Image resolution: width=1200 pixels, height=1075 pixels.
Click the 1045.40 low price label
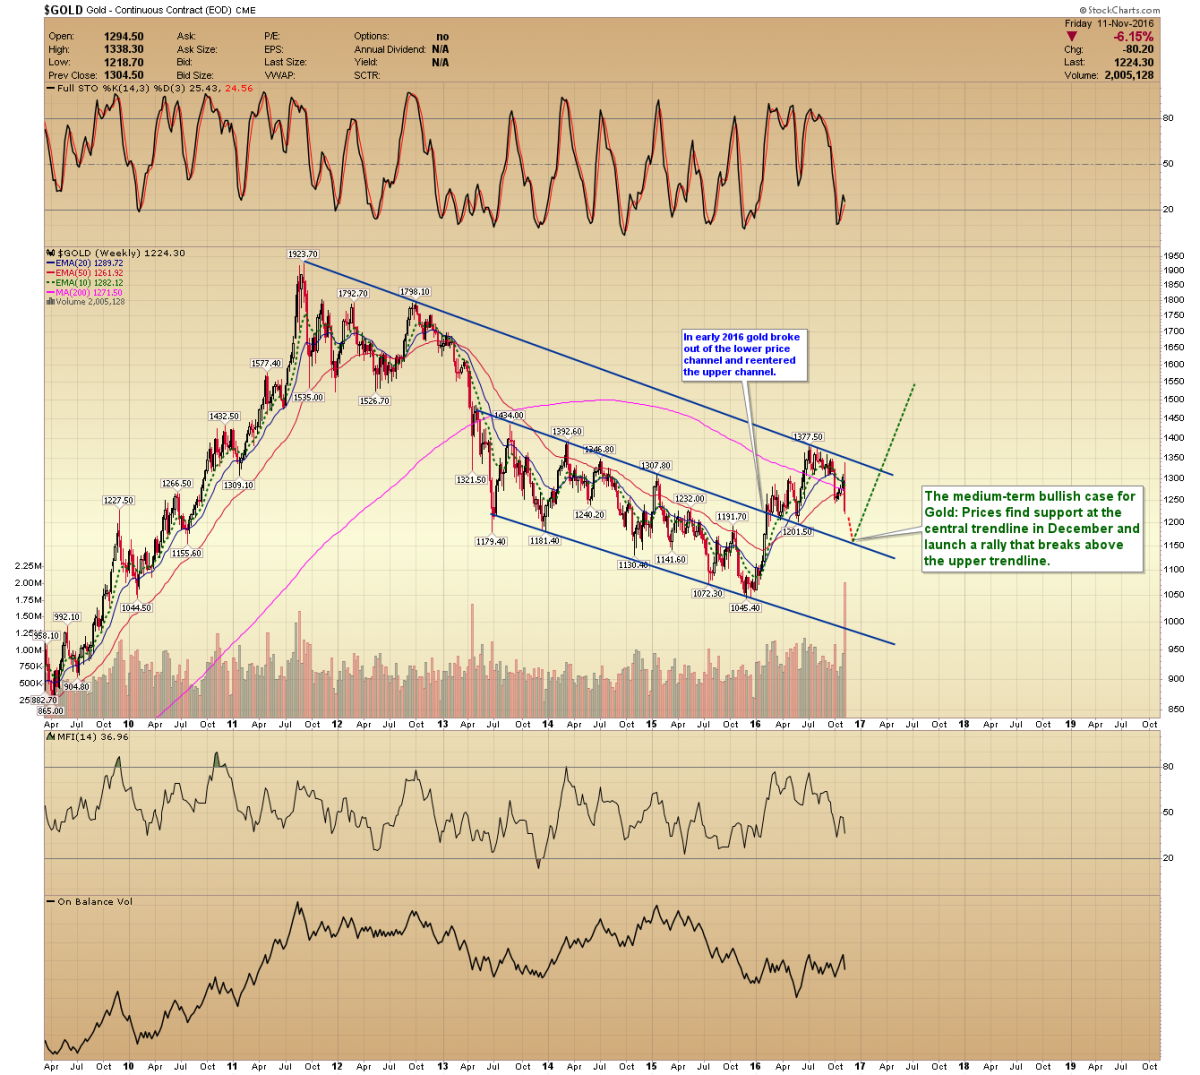pos(745,608)
